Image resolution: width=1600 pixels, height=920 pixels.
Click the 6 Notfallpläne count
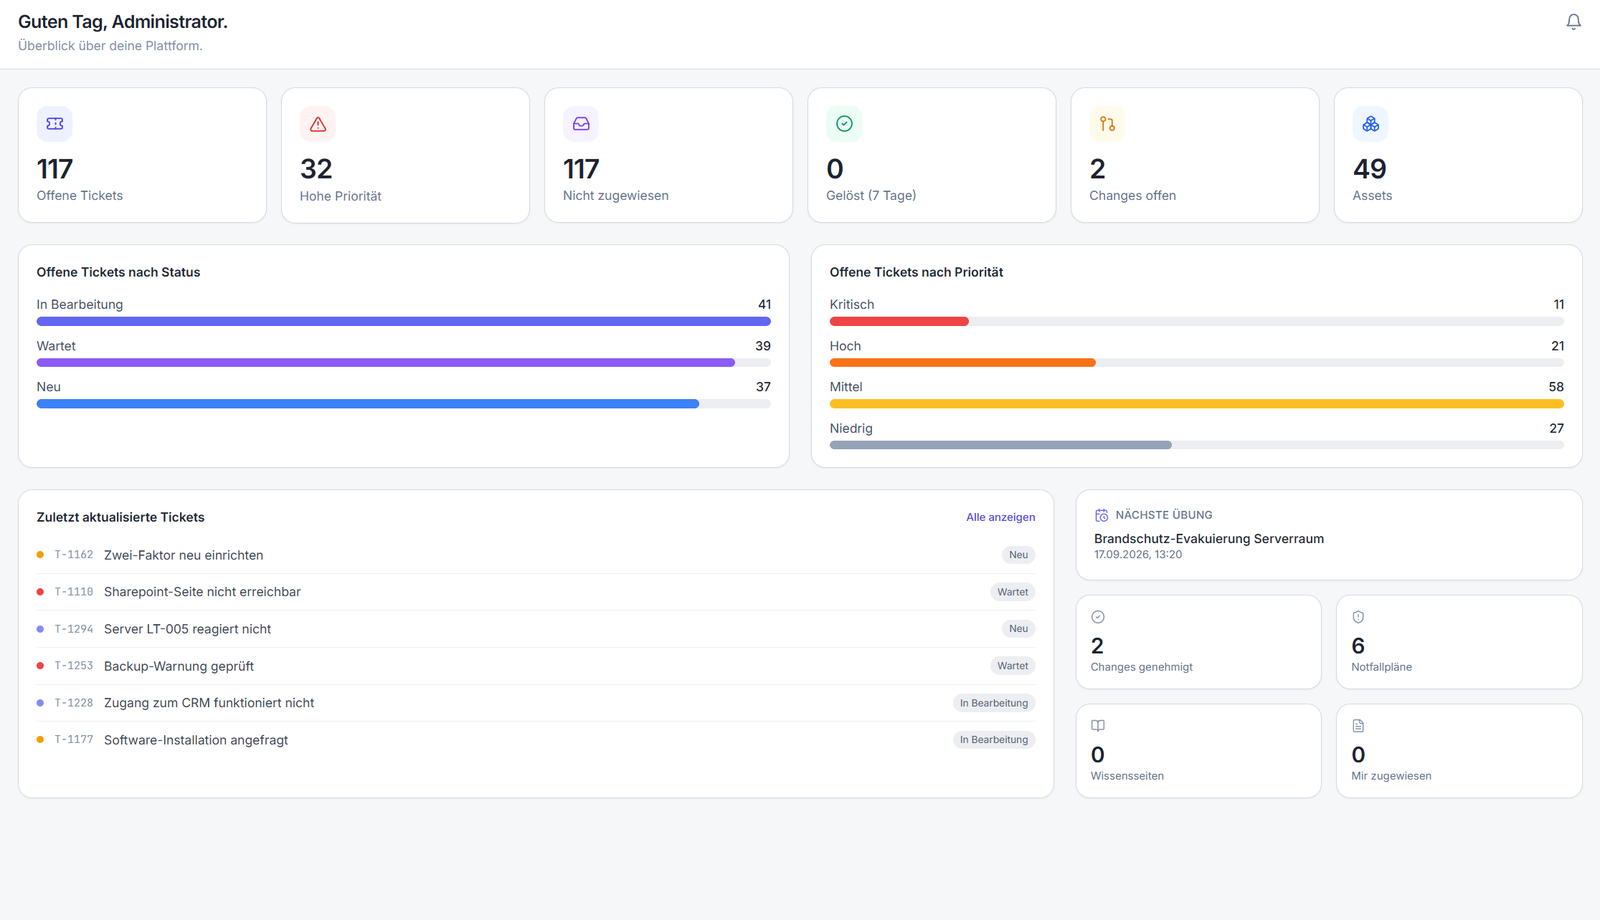(1358, 646)
